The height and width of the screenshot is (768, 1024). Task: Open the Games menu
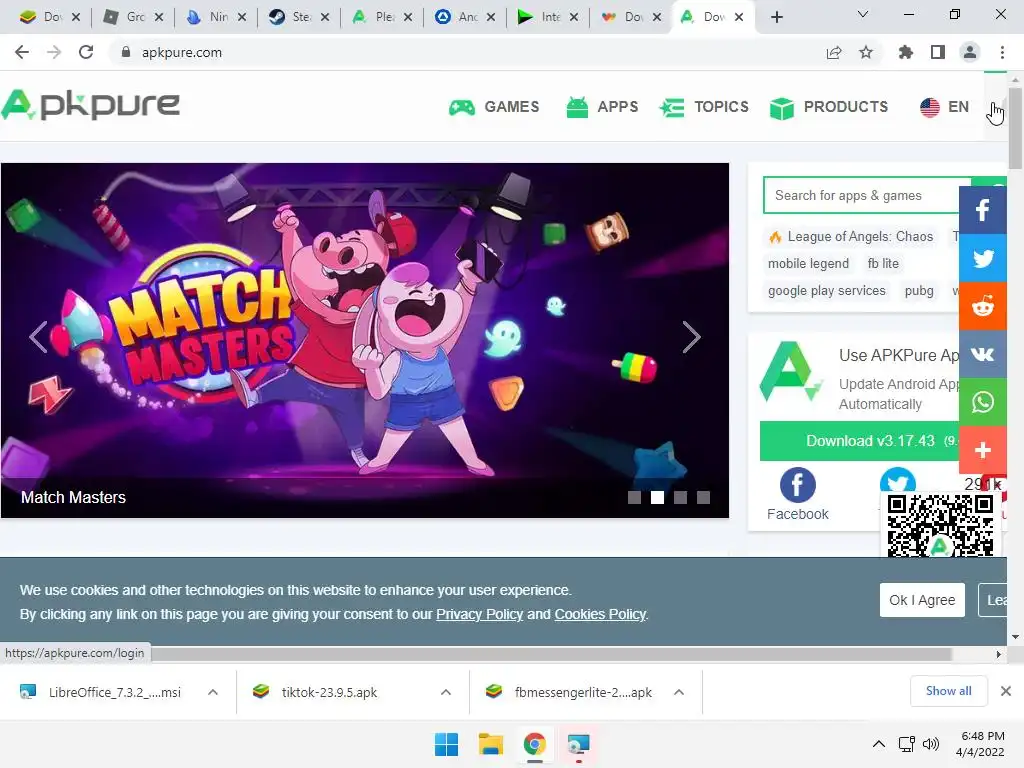494,107
